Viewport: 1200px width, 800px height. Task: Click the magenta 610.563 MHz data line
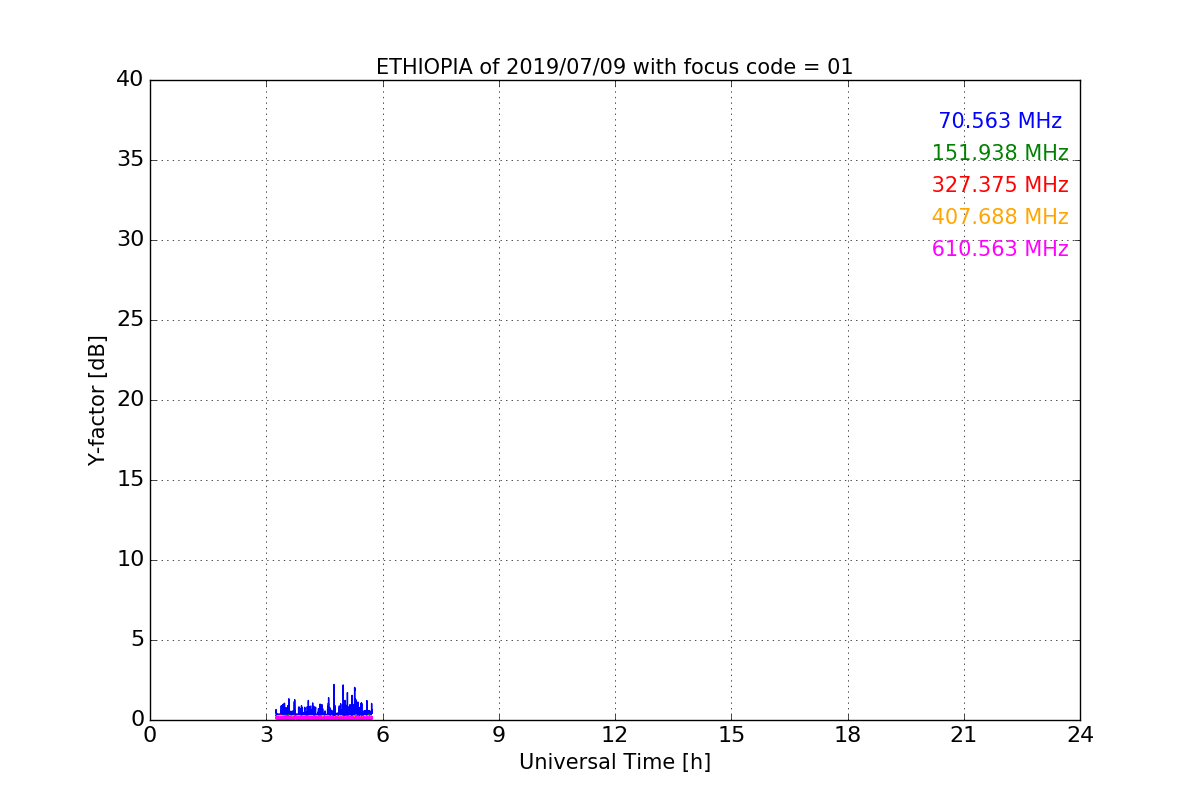(324, 717)
